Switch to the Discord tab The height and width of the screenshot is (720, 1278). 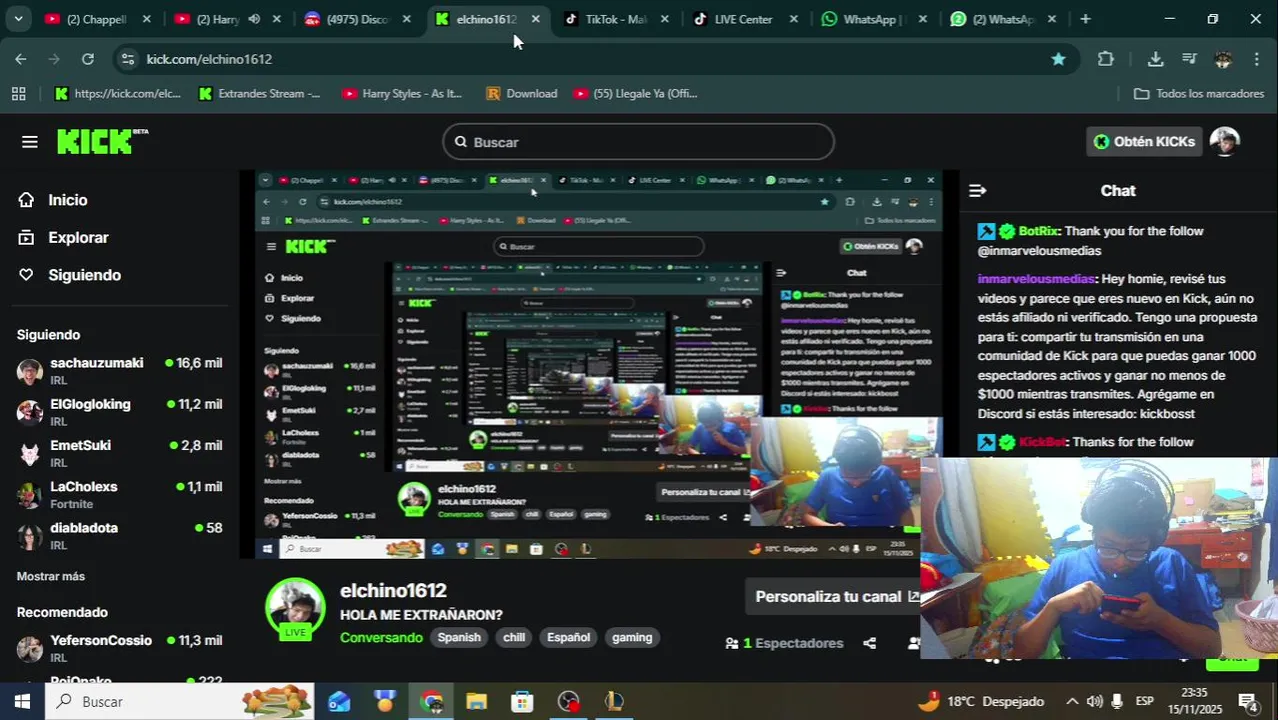coord(358,19)
